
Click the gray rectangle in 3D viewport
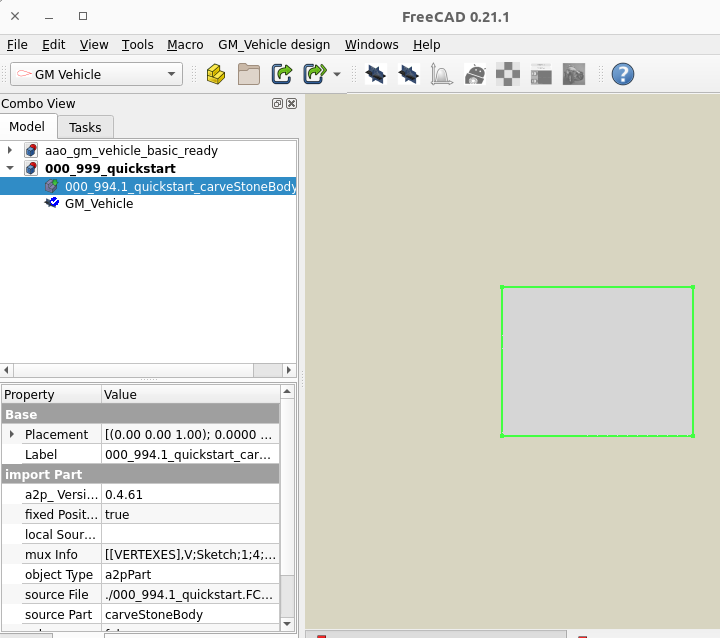point(597,361)
